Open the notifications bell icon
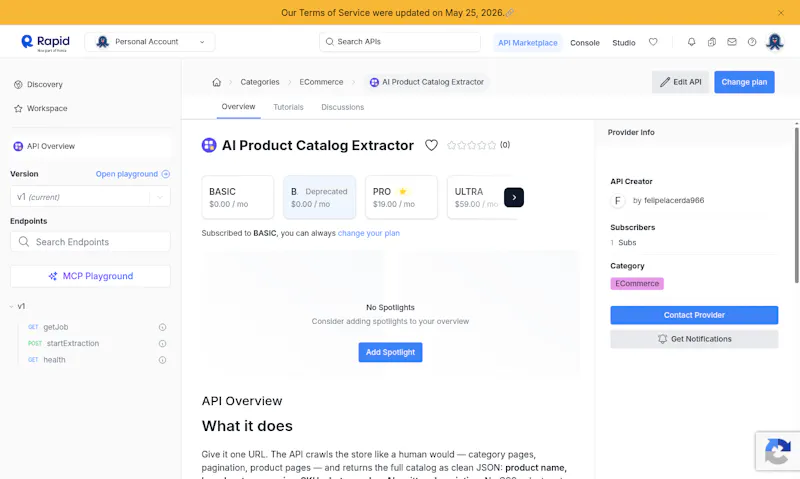The width and height of the screenshot is (800, 479). [x=691, y=42]
